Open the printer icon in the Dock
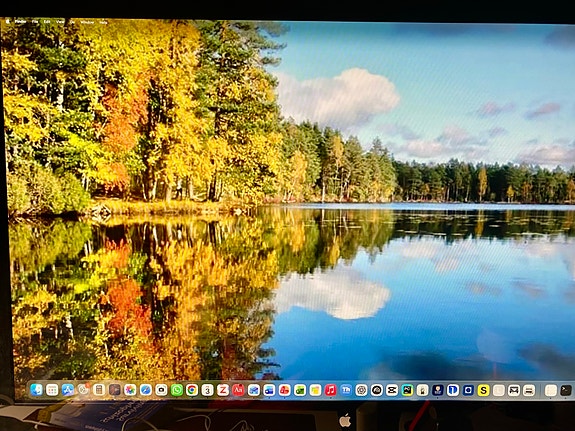 [x=529, y=390]
